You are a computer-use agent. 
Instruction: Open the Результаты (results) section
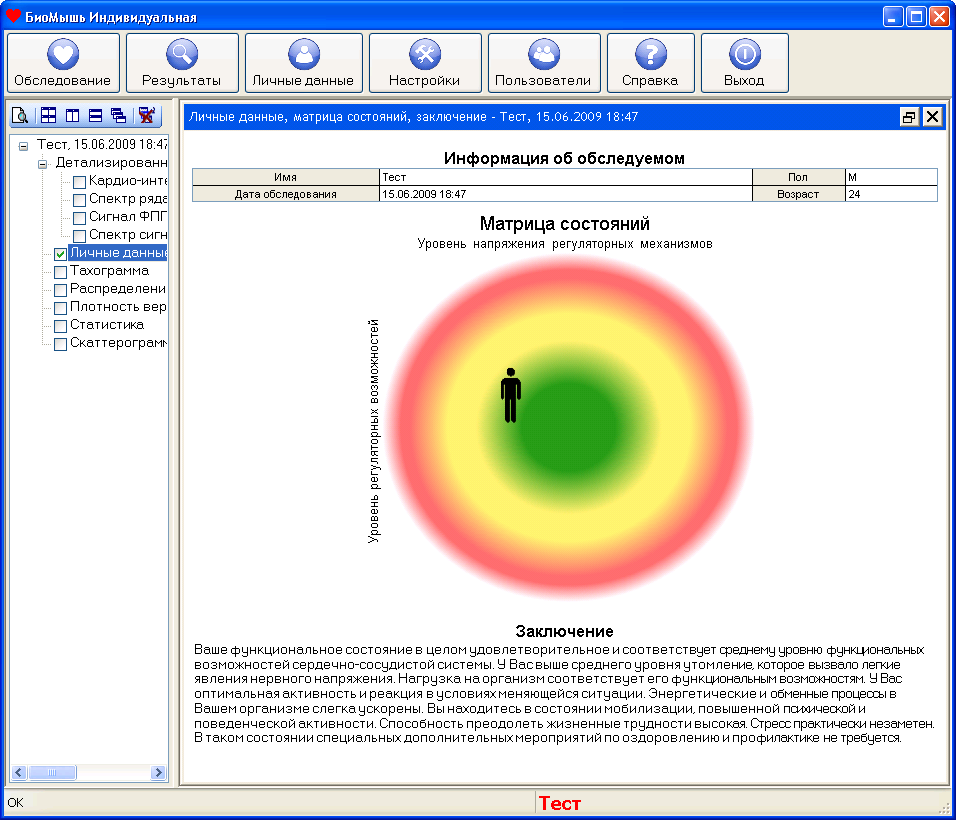(x=182, y=63)
